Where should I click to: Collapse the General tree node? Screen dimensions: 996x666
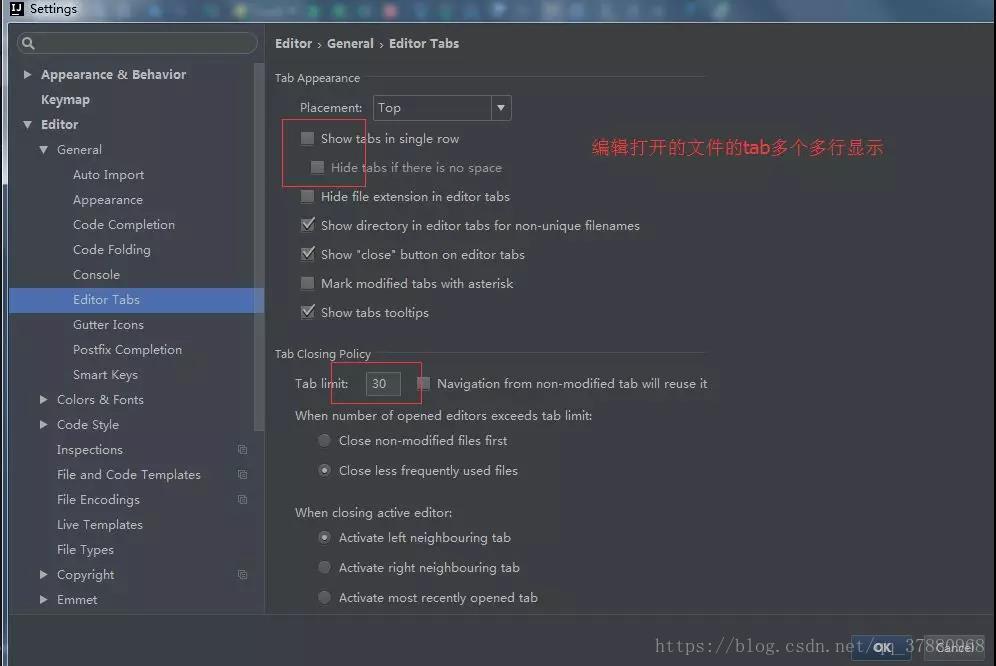(43, 149)
